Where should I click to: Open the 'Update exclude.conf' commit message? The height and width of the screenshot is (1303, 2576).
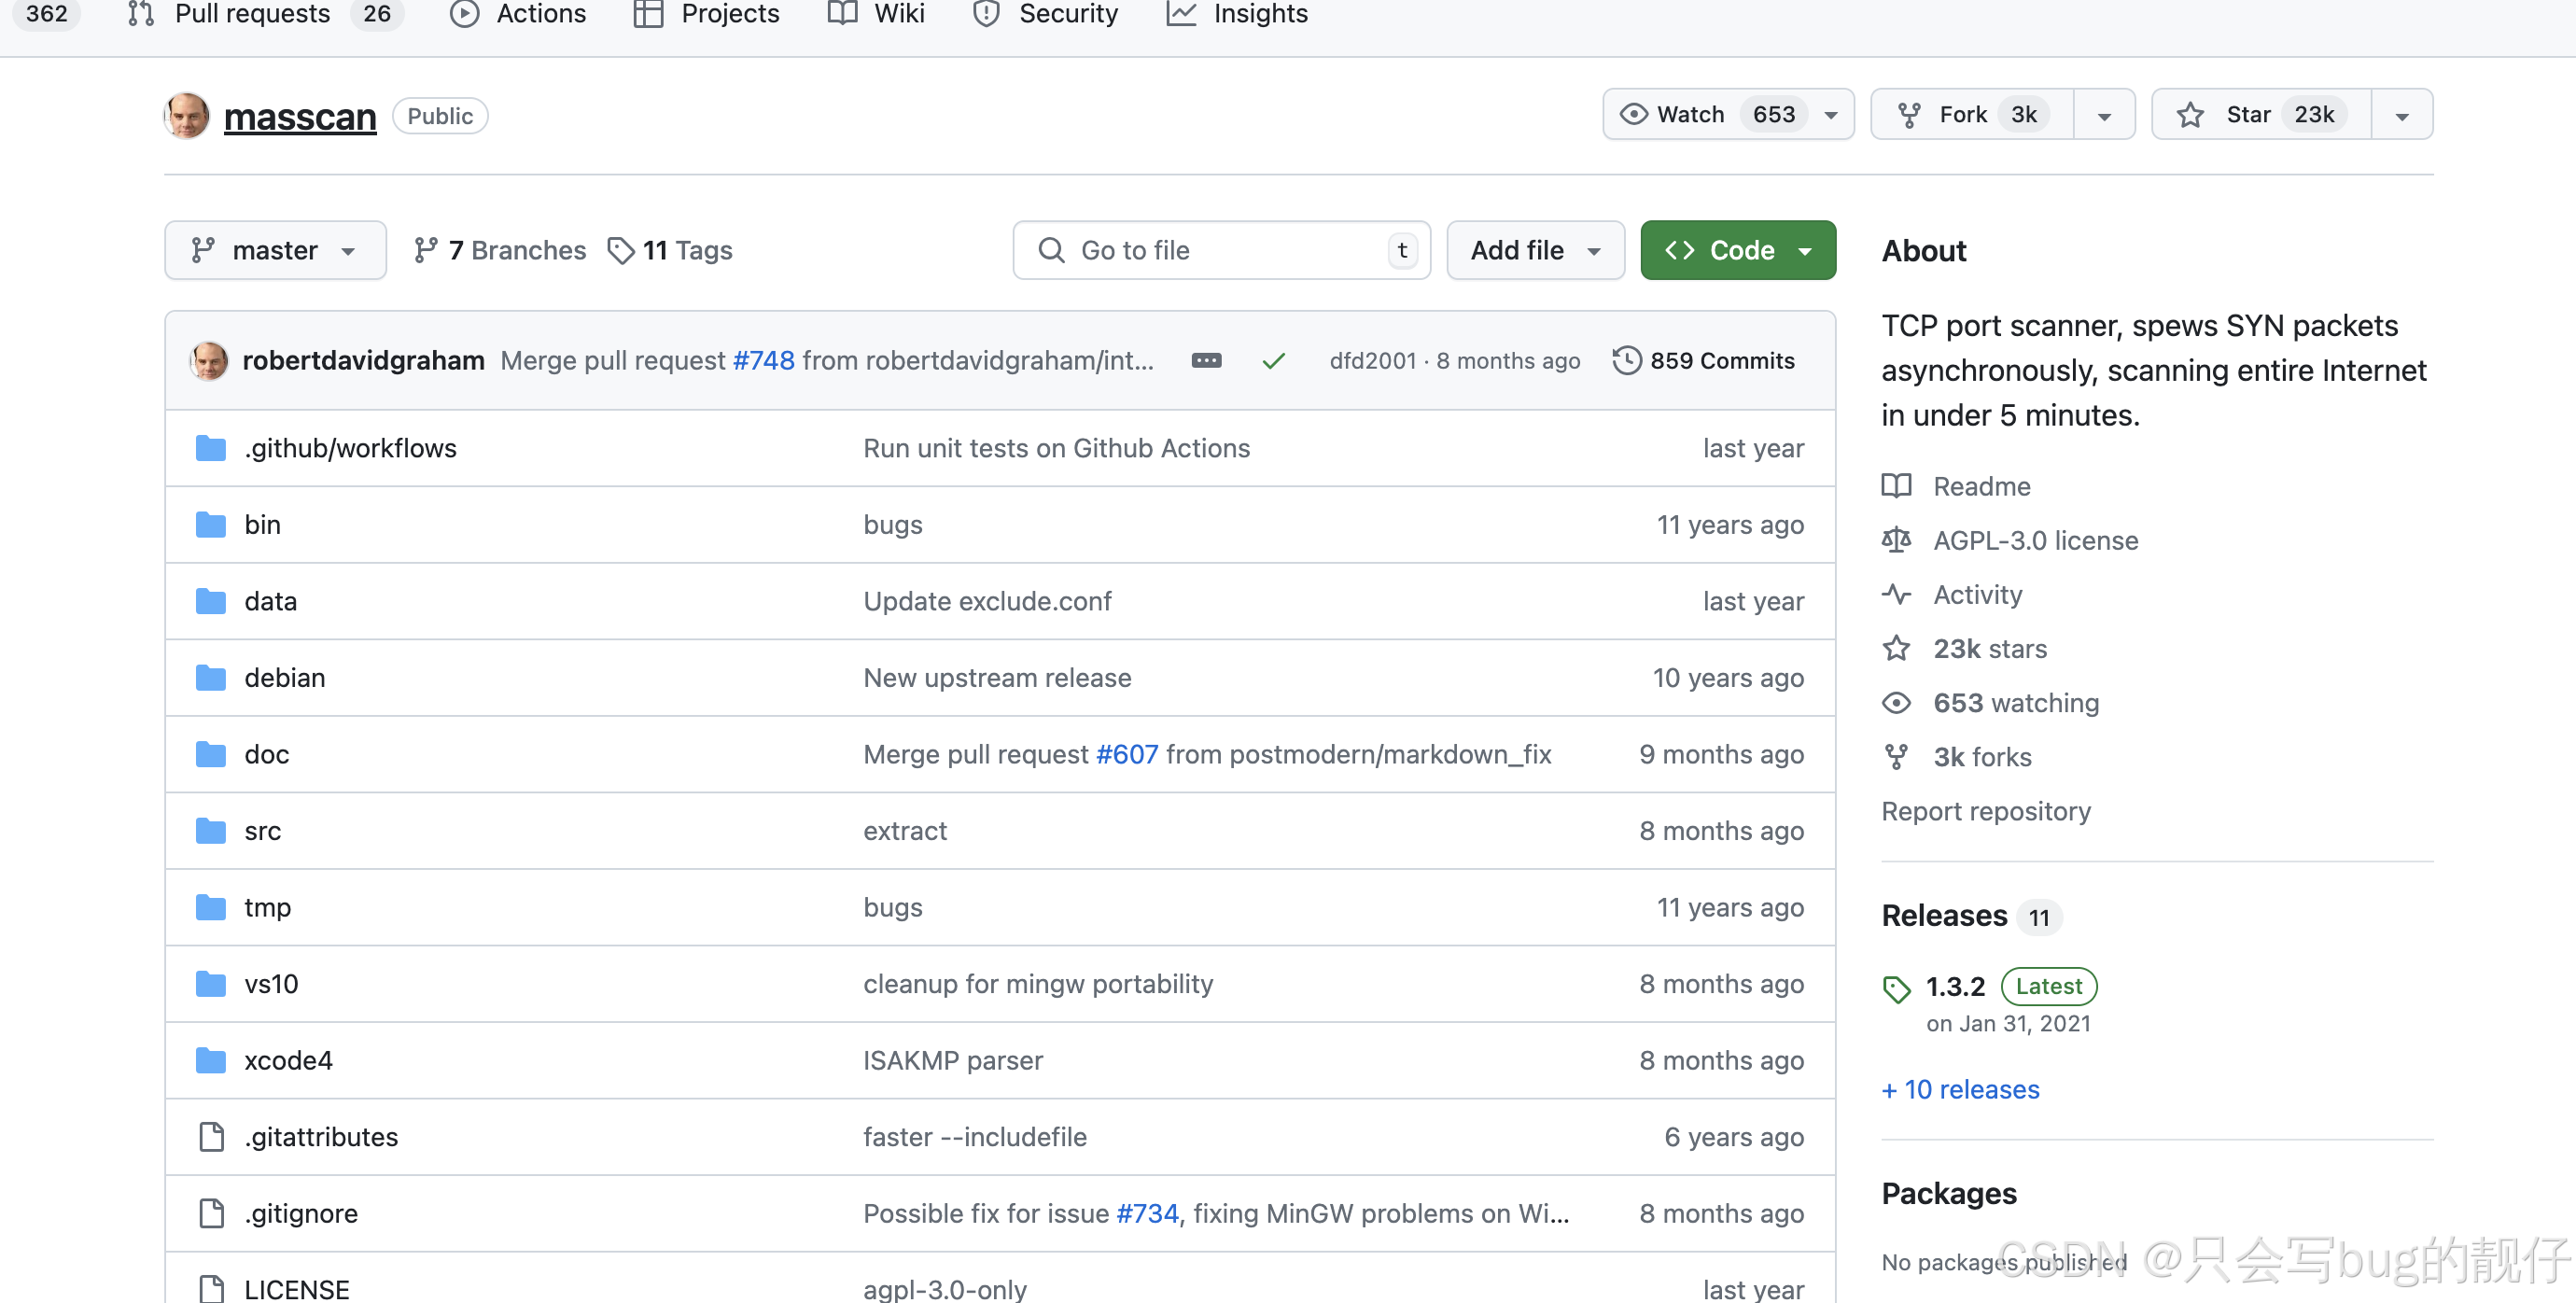(987, 601)
